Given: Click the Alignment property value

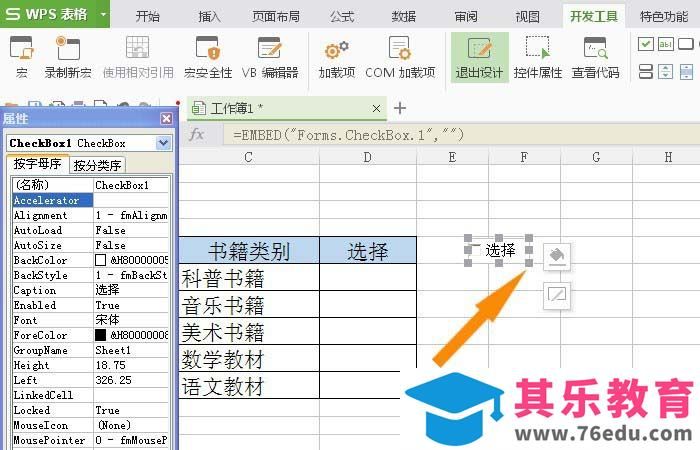Looking at the screenshot, I should tap(131, 215).
